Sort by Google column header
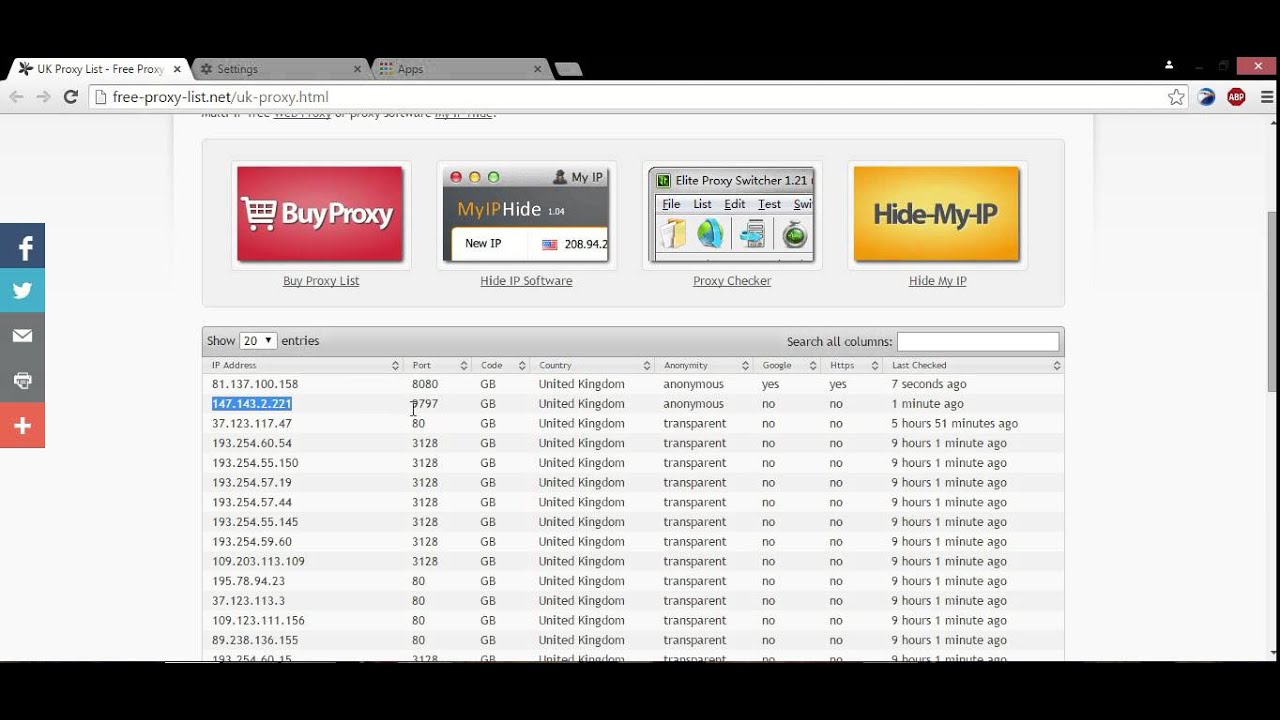This screenshot has width=1280, height=720. click(x=787, y=366)
